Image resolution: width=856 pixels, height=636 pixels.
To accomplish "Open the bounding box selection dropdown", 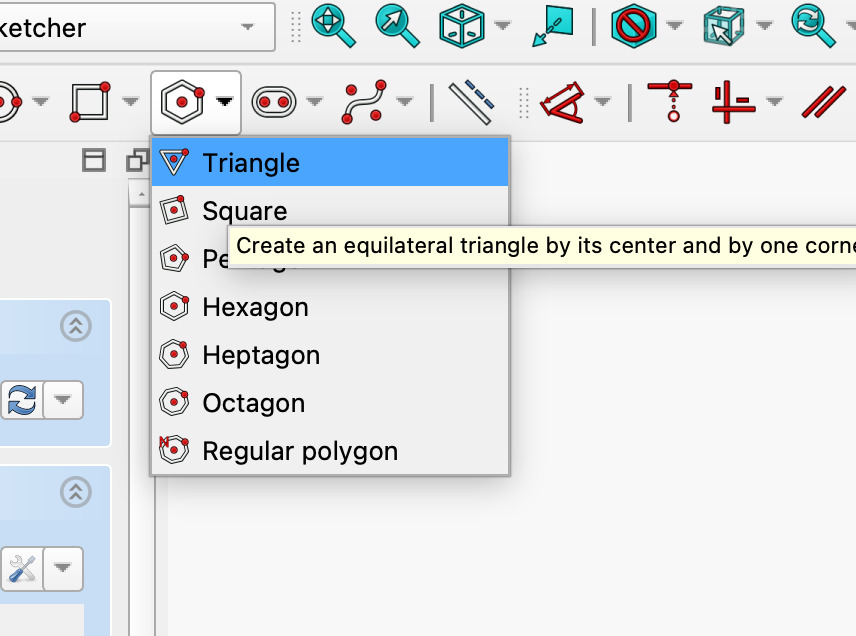I will coord(764,25).
